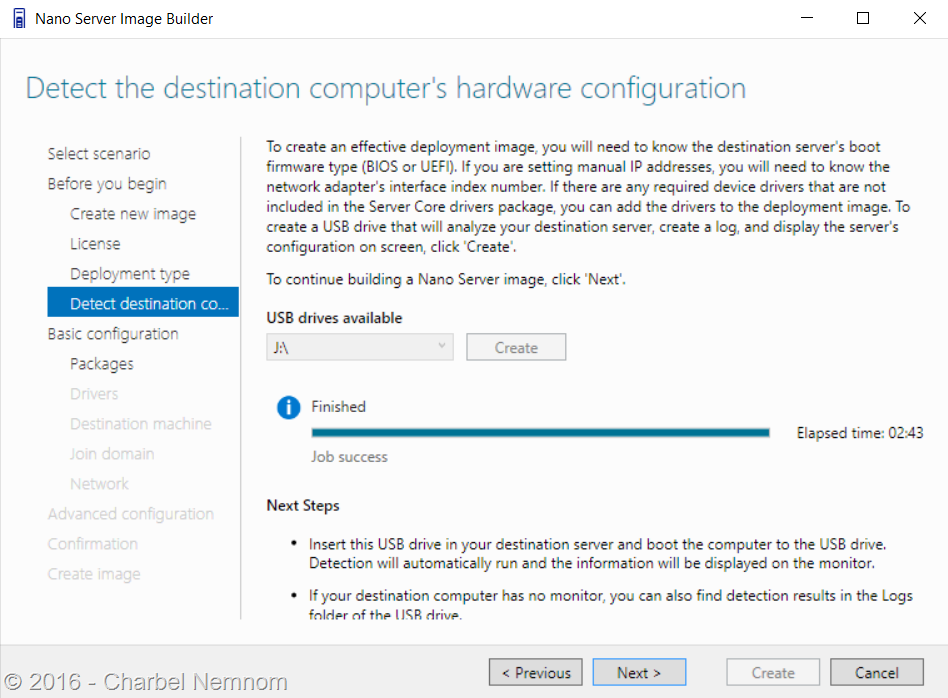
Task: Maximize the Nano Server Image Builder window
Action: click(863, 18)
